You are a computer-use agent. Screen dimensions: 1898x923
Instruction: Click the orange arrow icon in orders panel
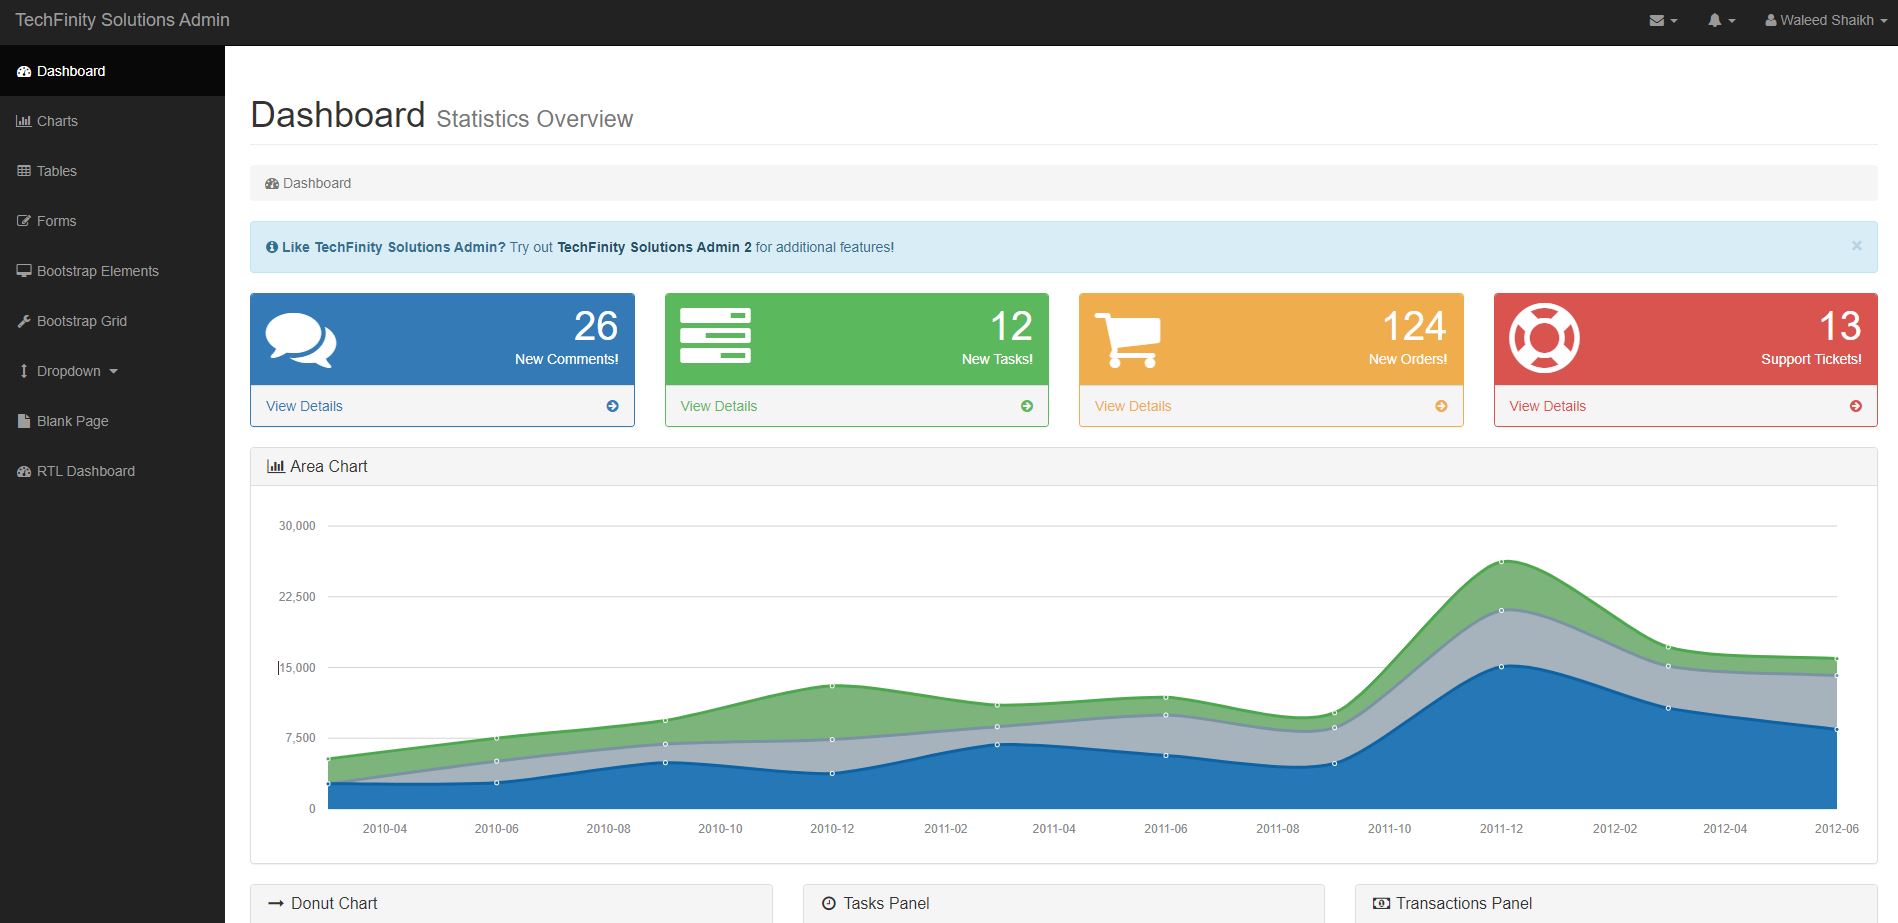point(1441,406)
